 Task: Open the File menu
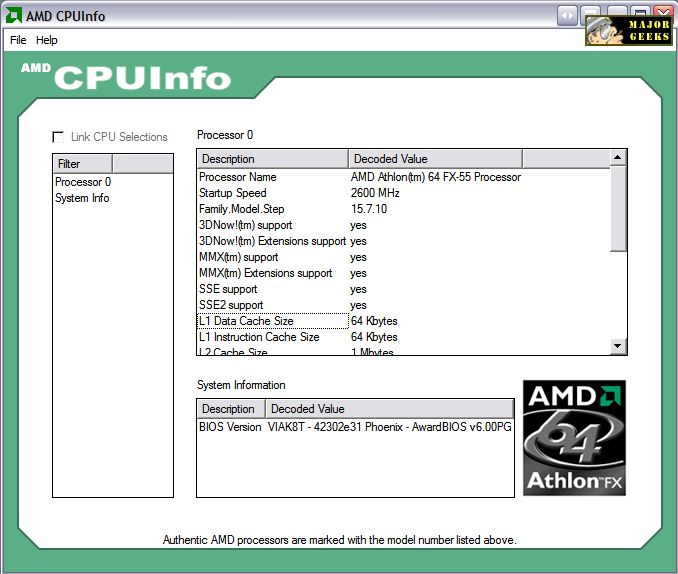pyautogui.click(x=18, y=40)
